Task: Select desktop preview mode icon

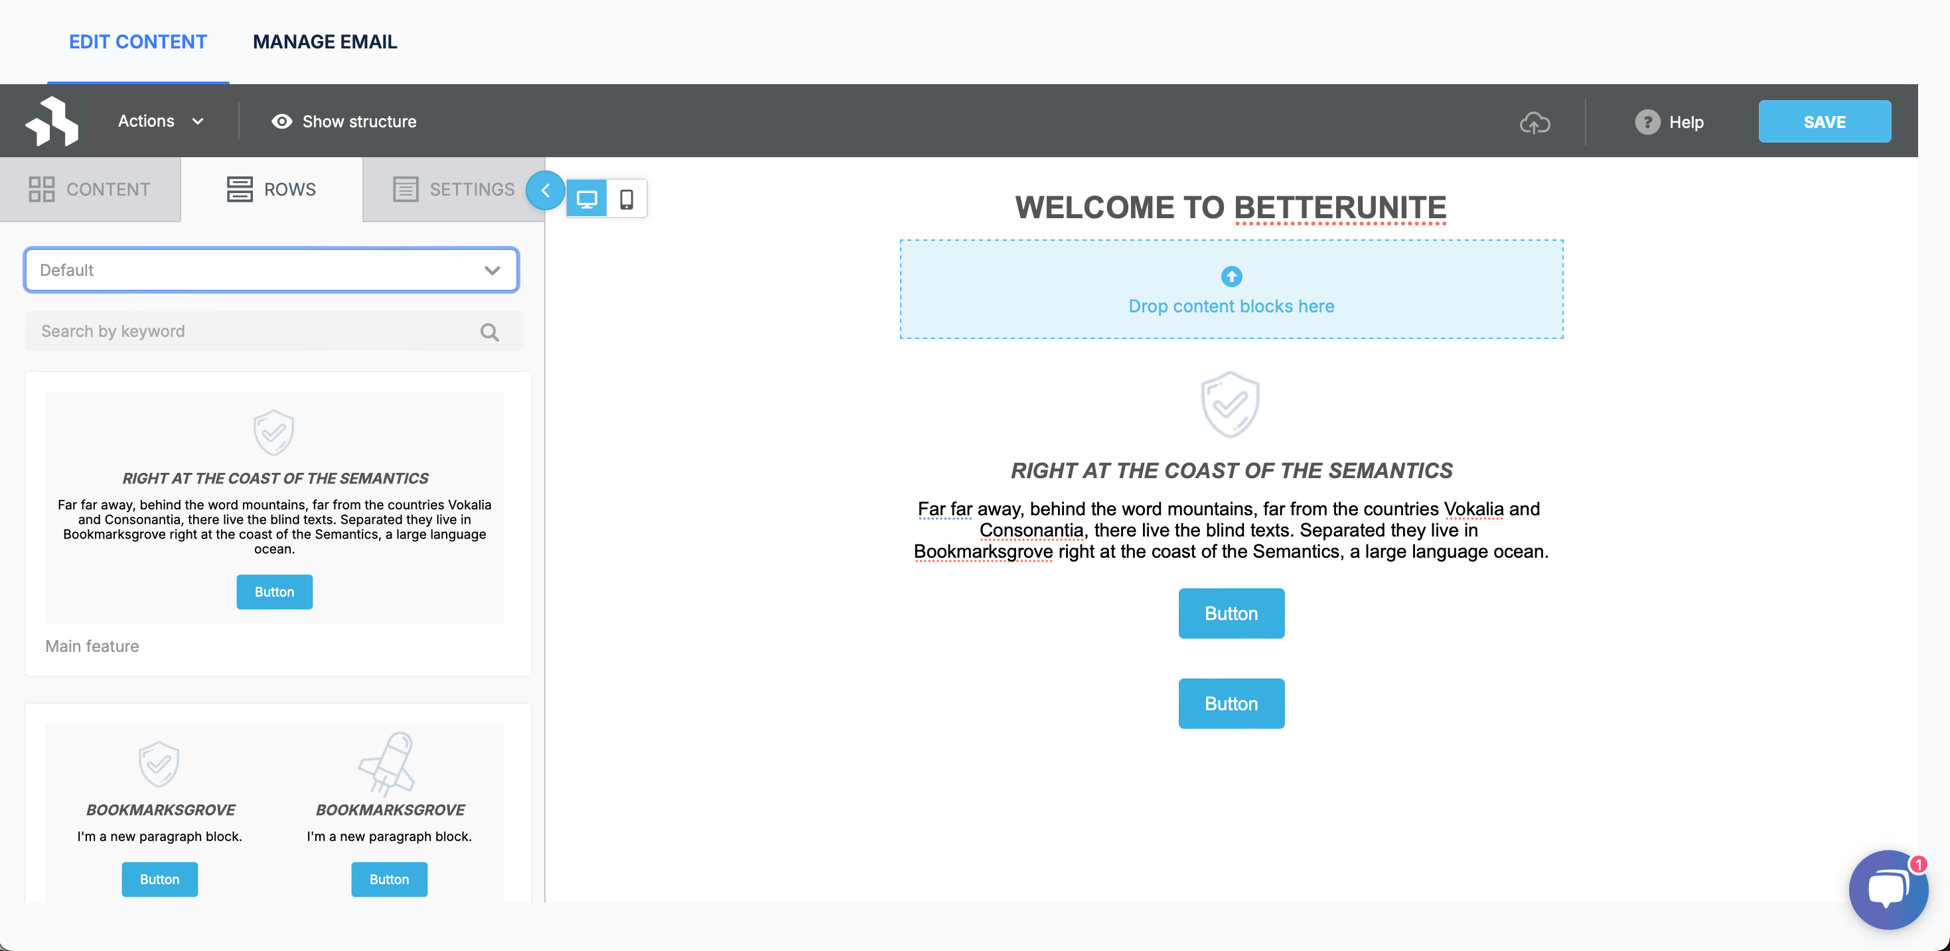Action: click(587, 199)
